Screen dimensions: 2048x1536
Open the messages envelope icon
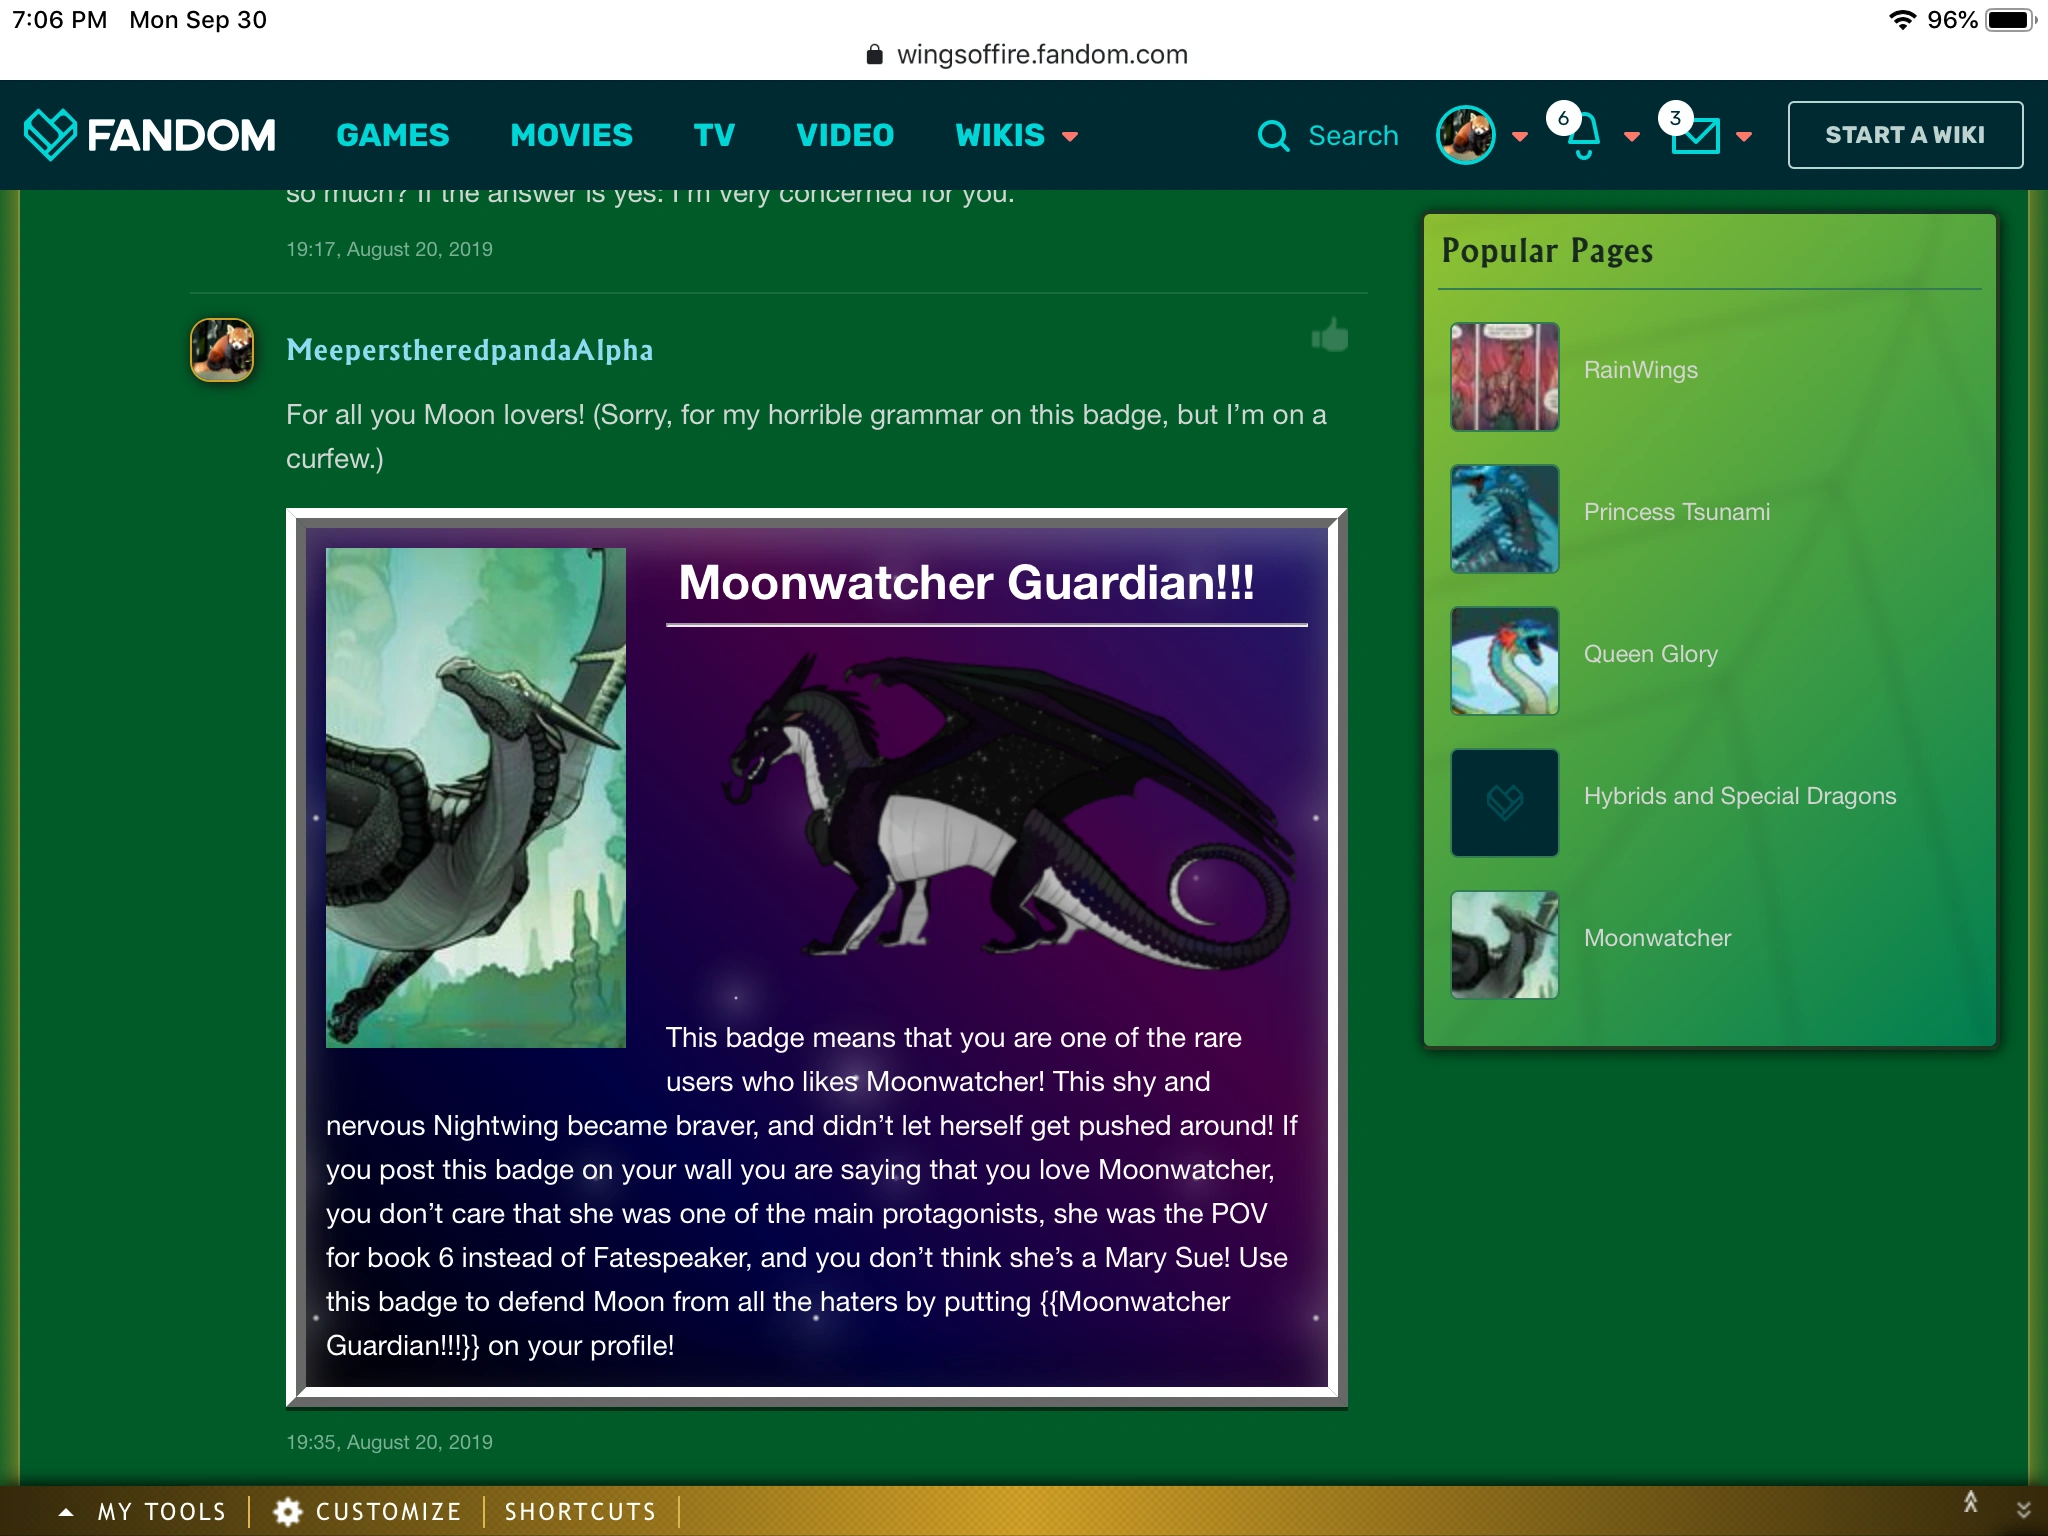pyautogui.click(x=1696, y=137)
